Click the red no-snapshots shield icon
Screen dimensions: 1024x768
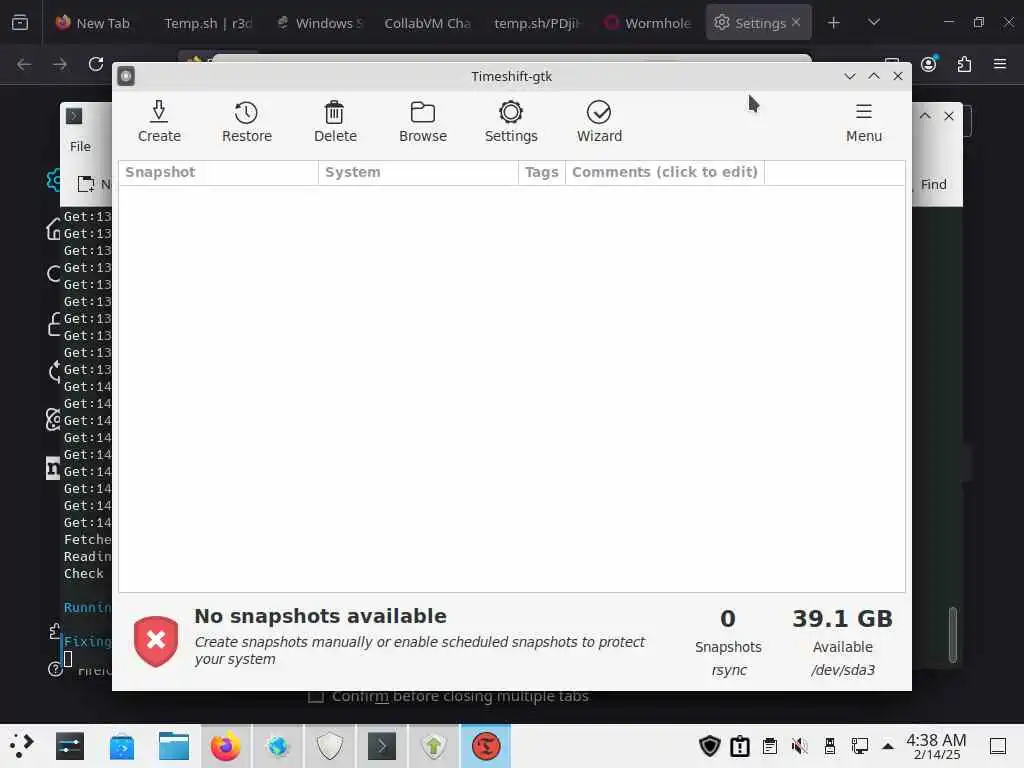(156, 641)
